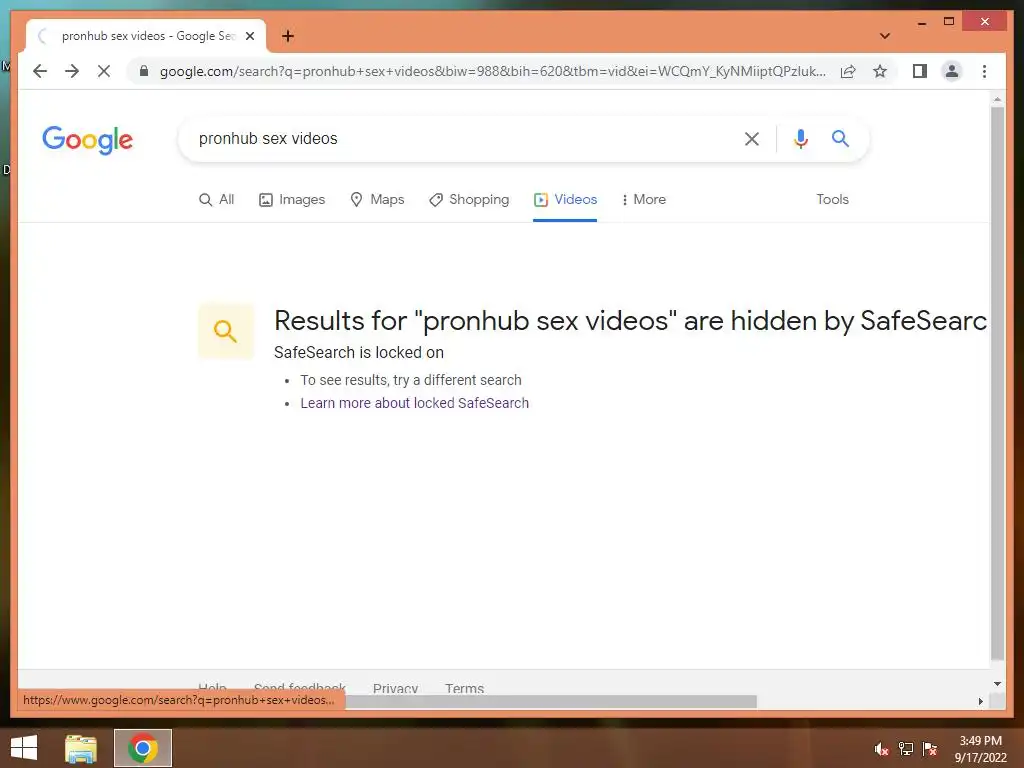This screenshot has height=768, width=1024.
Task: Click the horizontal scrollbar thumb
Action: pyautogui.click(x=551, y=701)
